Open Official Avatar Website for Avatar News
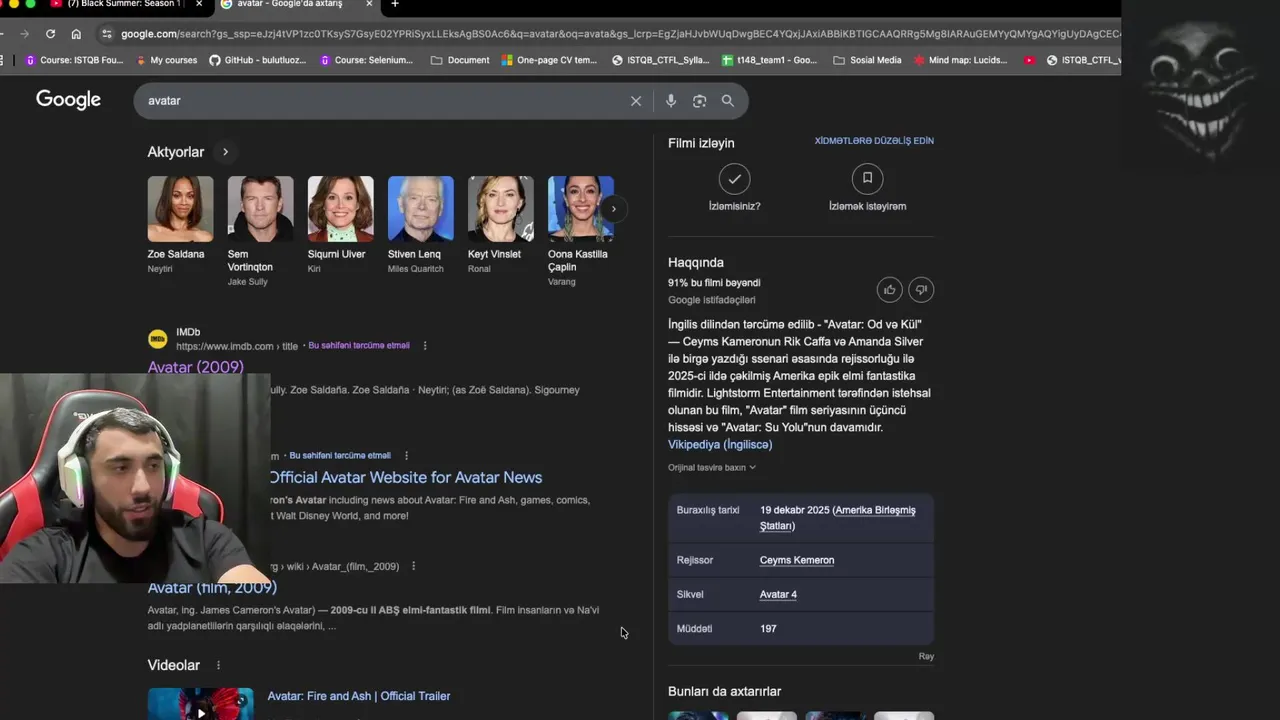The height and width of the screenshot is (720, 1280). pyautogui.click(x=405, y=478)
